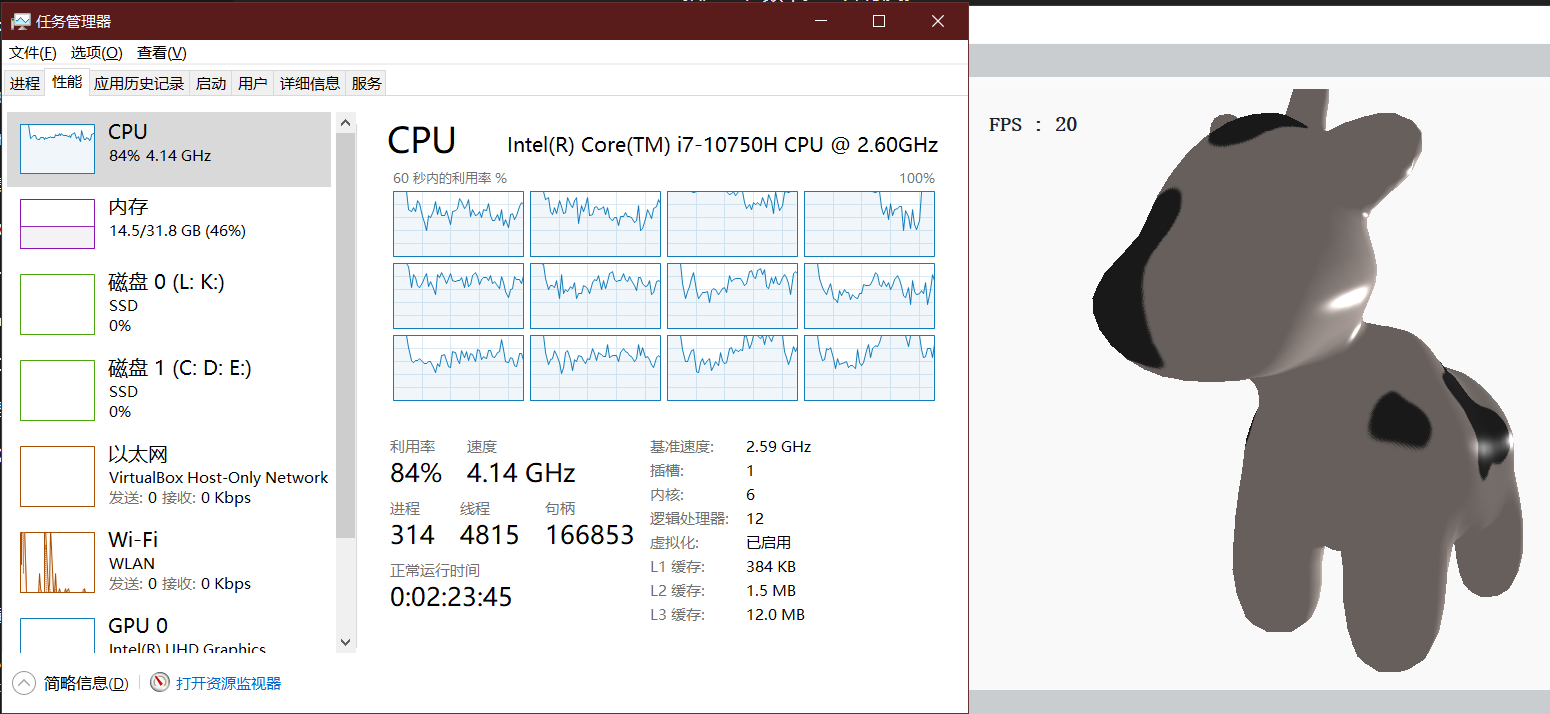
Task: Click the Task Manager title bar icon
Action: point(20,21)
